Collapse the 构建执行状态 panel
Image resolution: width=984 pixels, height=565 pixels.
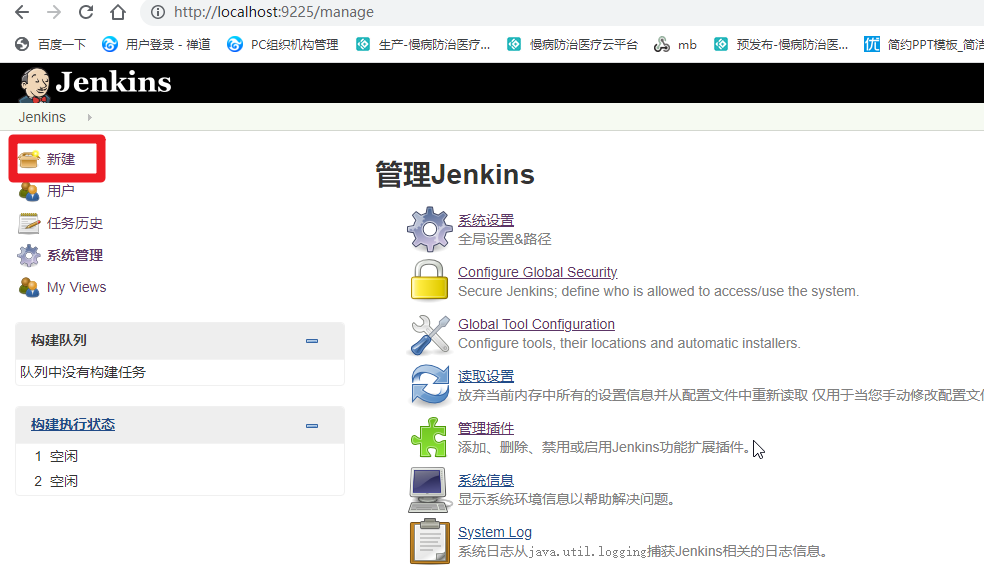(x=312, y=426)
